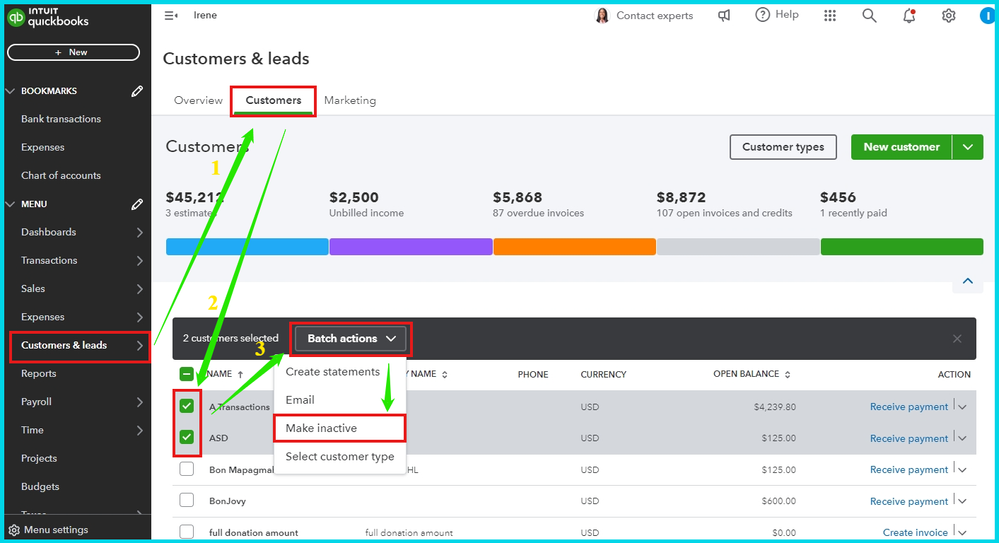The image size is (999, 543).
Task: Click Receive payment for A Transactions
Action: [x=909, y=407]
